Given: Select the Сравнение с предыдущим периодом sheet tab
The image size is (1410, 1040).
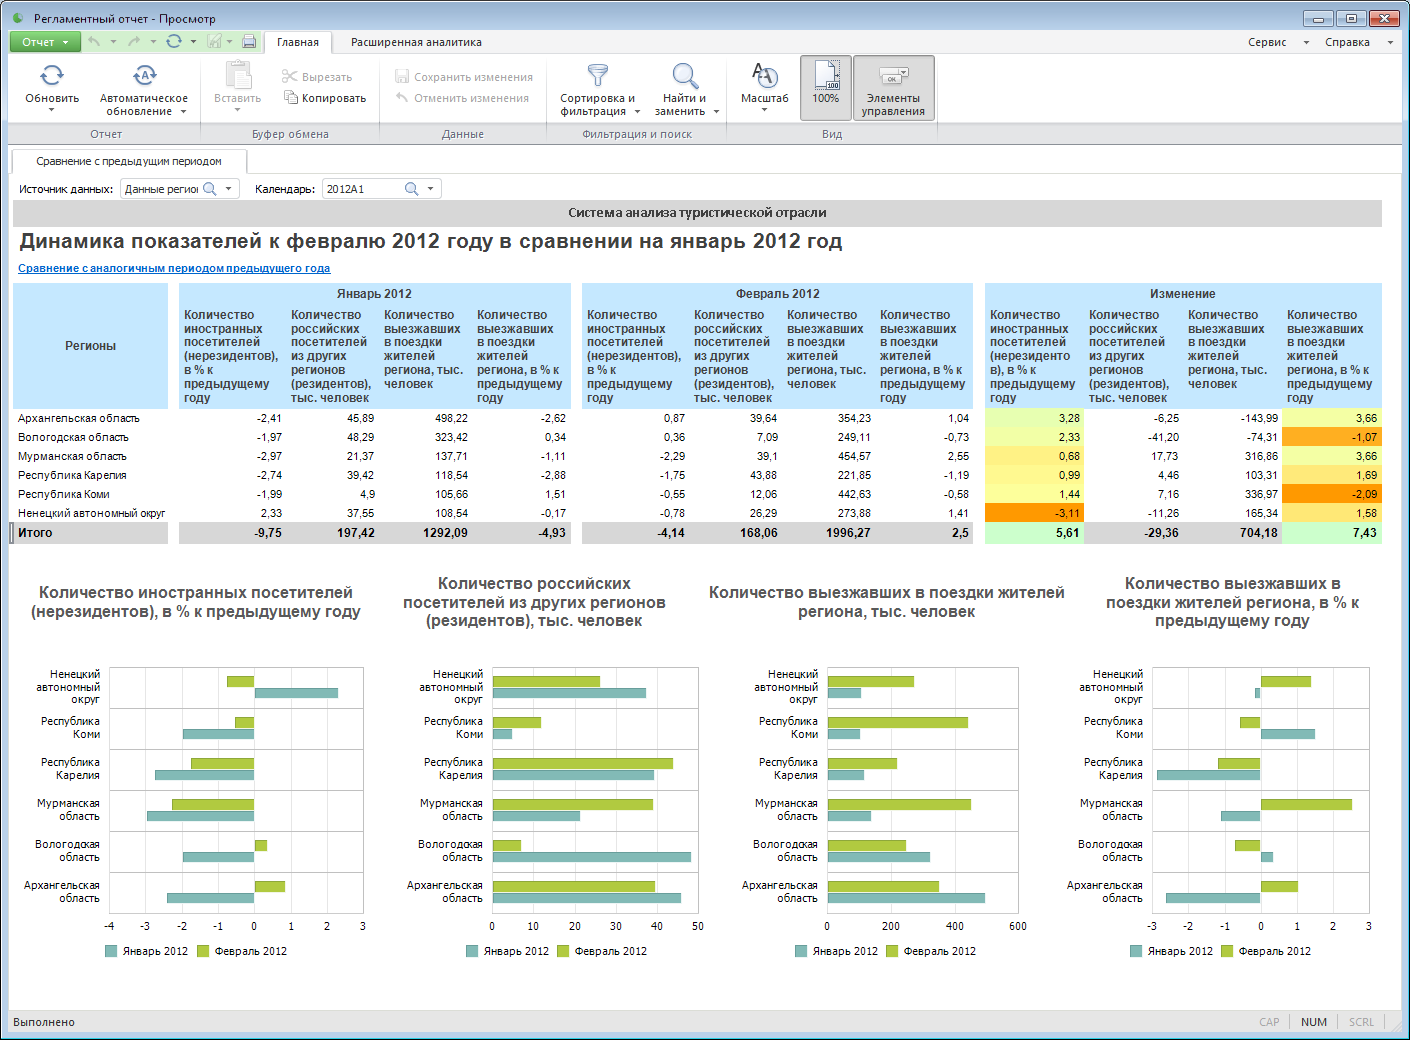Looking at the screenshot, I should click(x=129, y=161).
